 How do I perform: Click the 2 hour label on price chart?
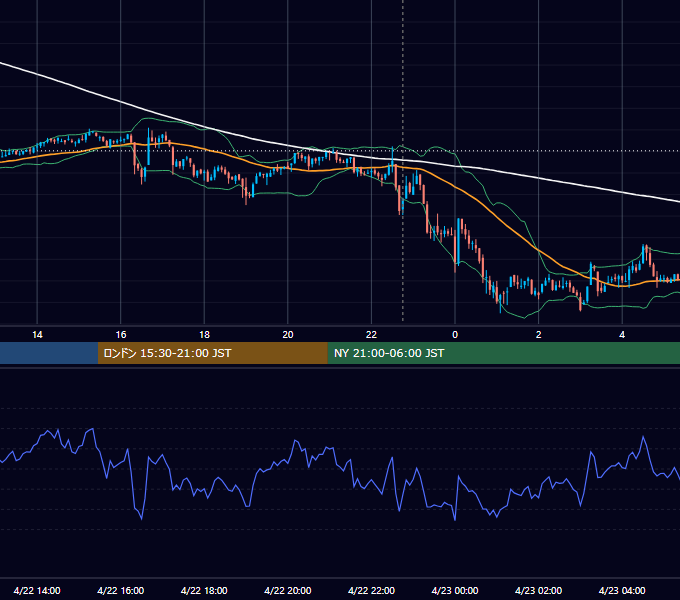[x=539, y=335]
